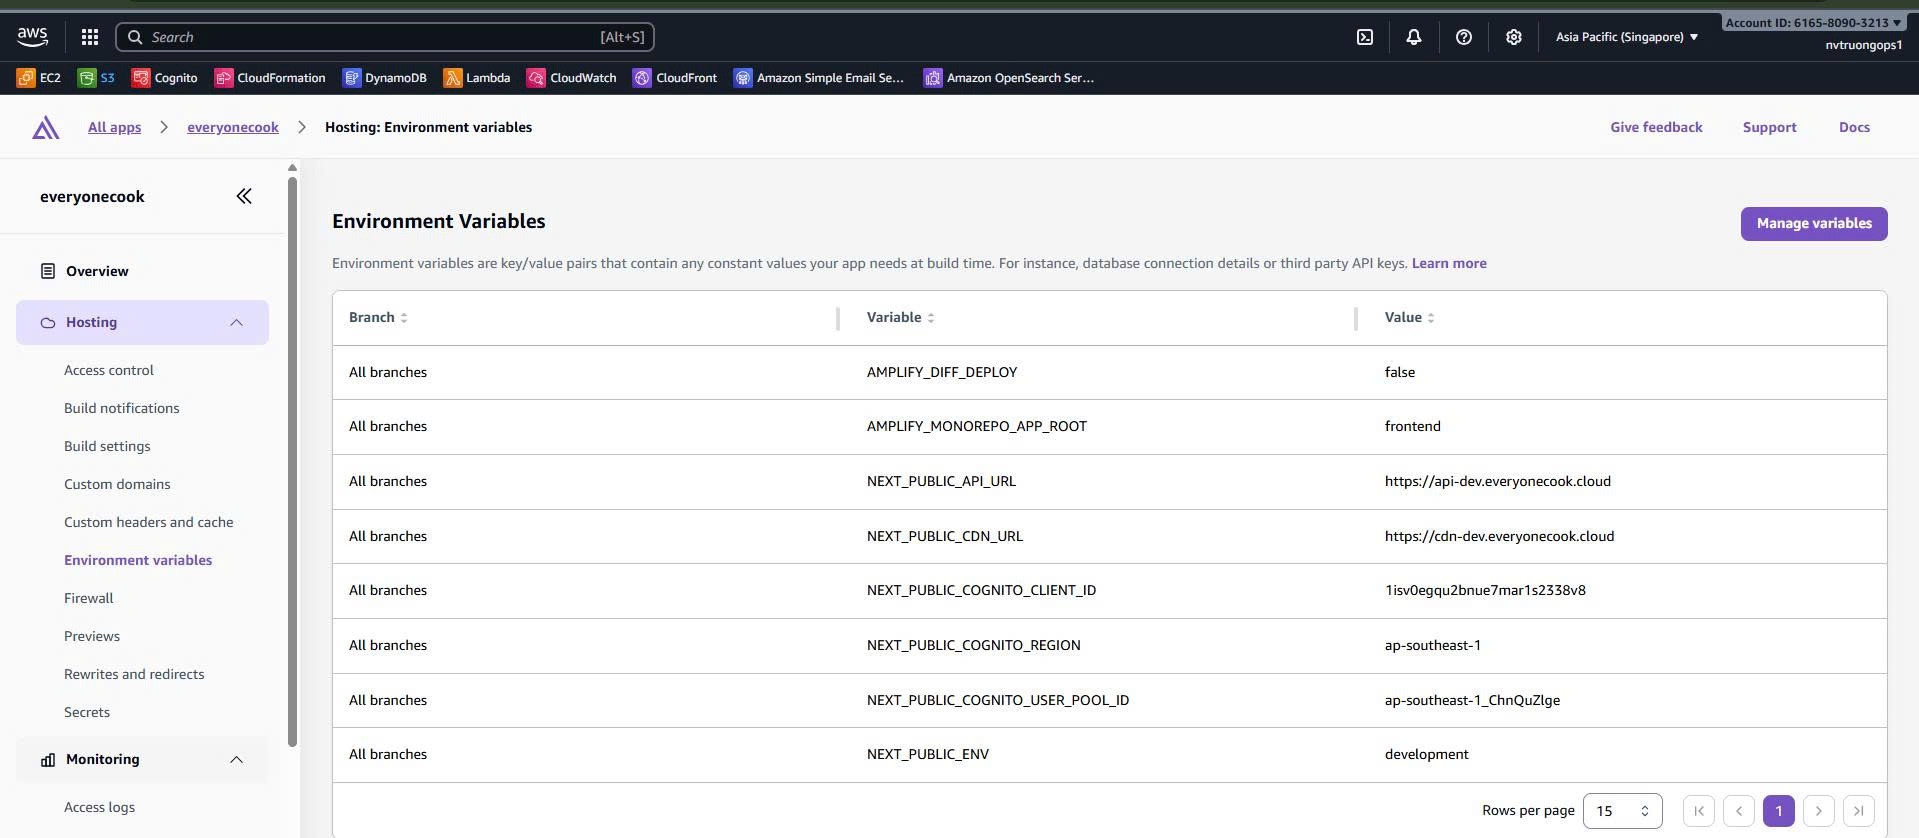The image size is (1919, 838).
Task: Open Custom domains
Action: 117,484
